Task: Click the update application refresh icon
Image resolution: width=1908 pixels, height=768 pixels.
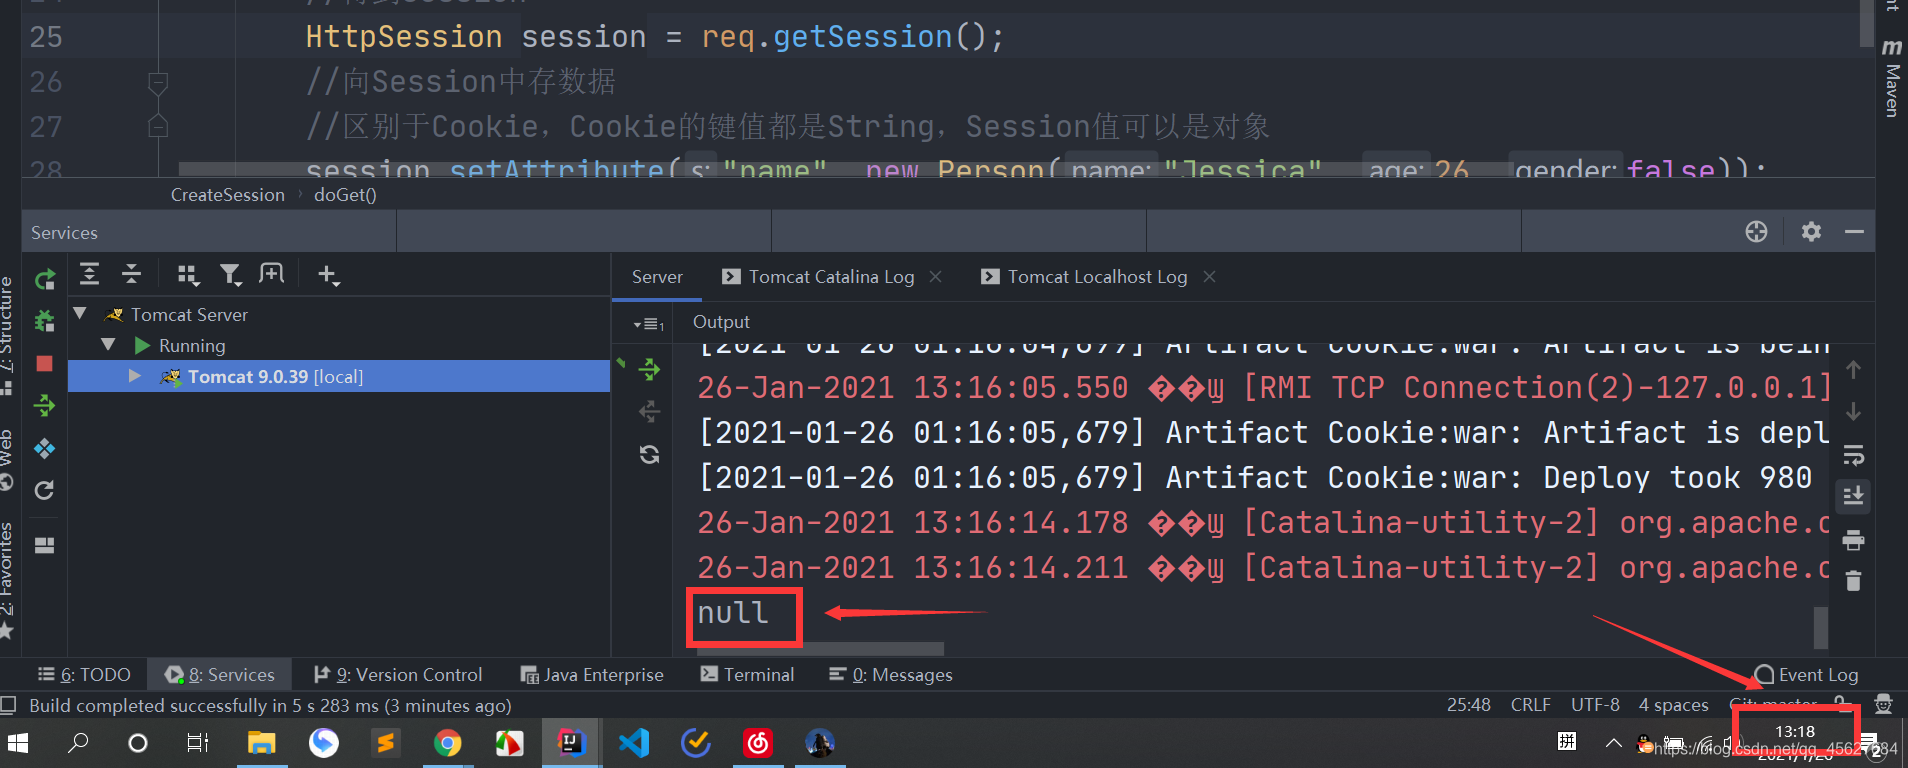Action: click(x=45, y=490)
